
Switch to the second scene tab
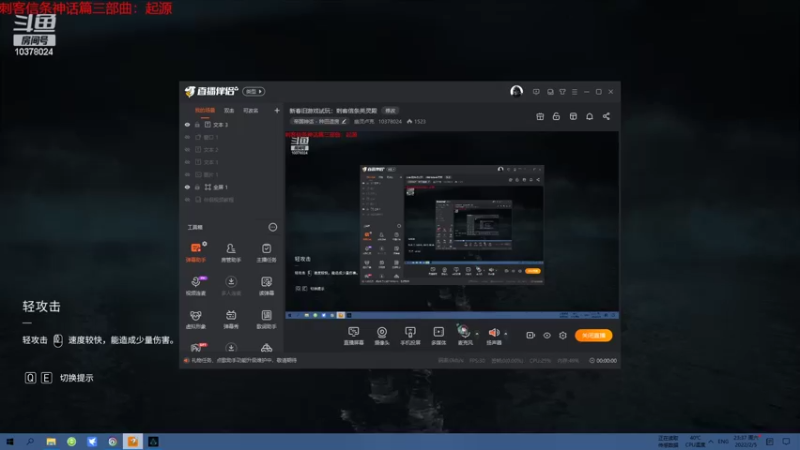click(x=229, y=111)
